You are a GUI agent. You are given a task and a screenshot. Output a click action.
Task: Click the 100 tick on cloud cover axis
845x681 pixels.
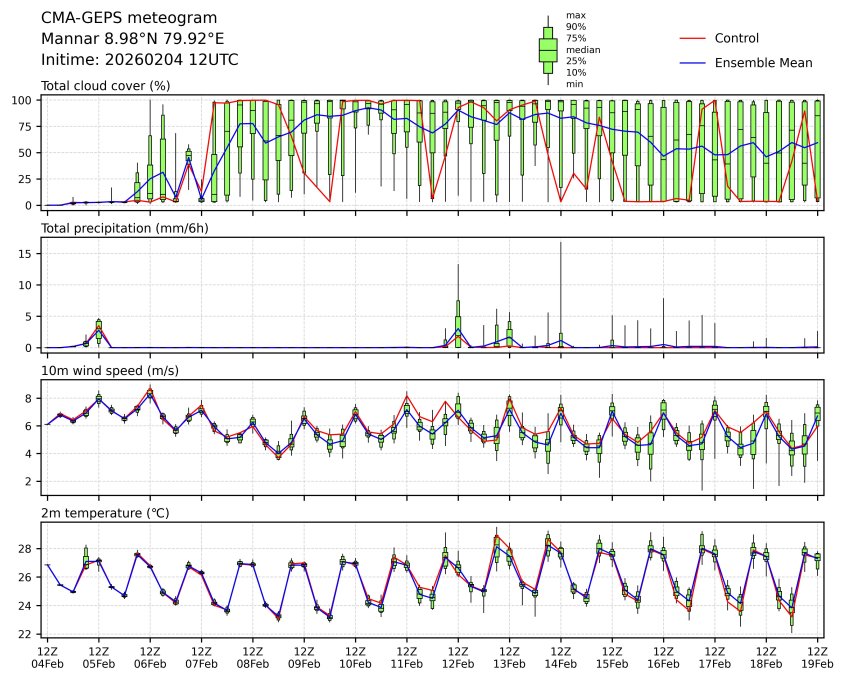[x=27, y=100]
